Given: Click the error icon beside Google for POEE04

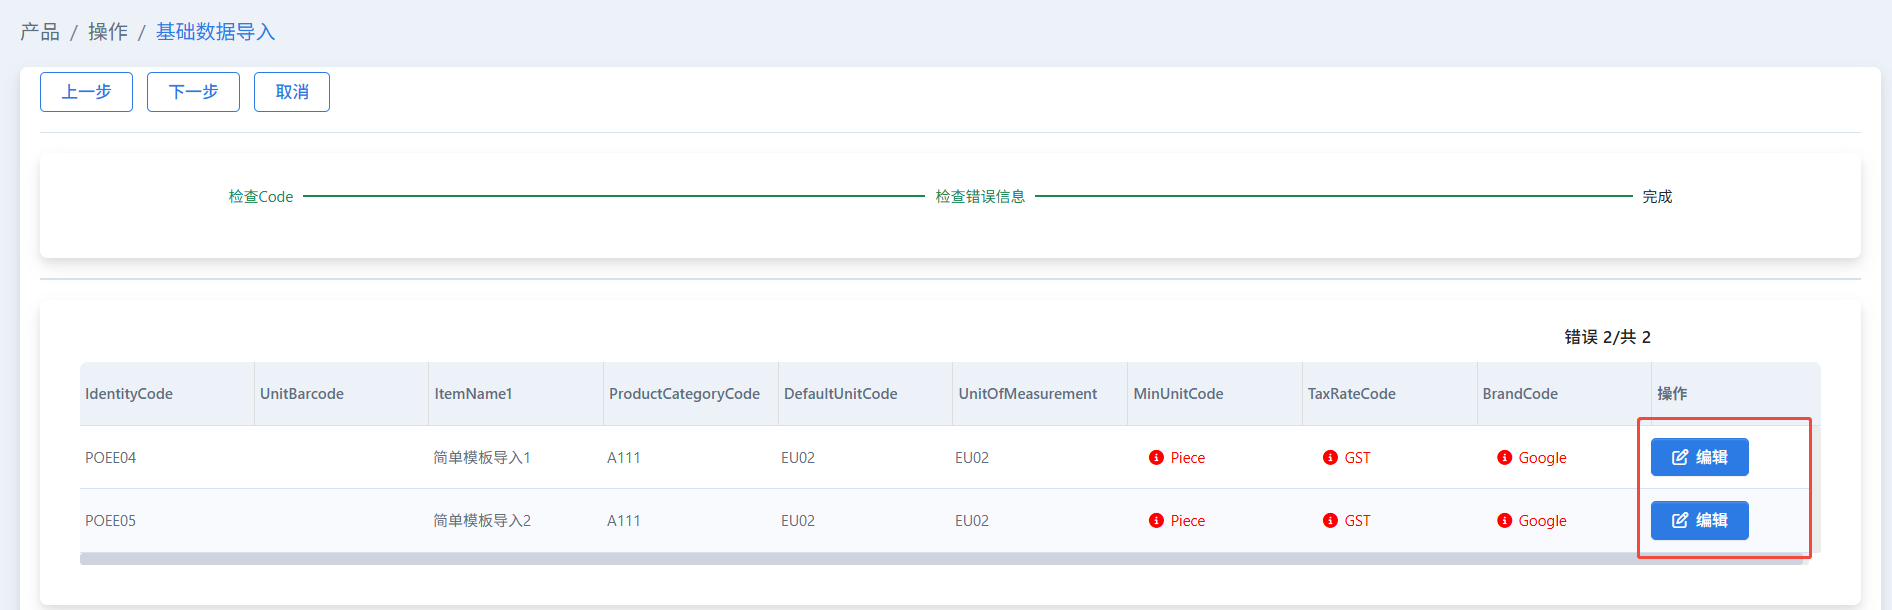Looking at the screenshot, I should tap(1504, 458).
